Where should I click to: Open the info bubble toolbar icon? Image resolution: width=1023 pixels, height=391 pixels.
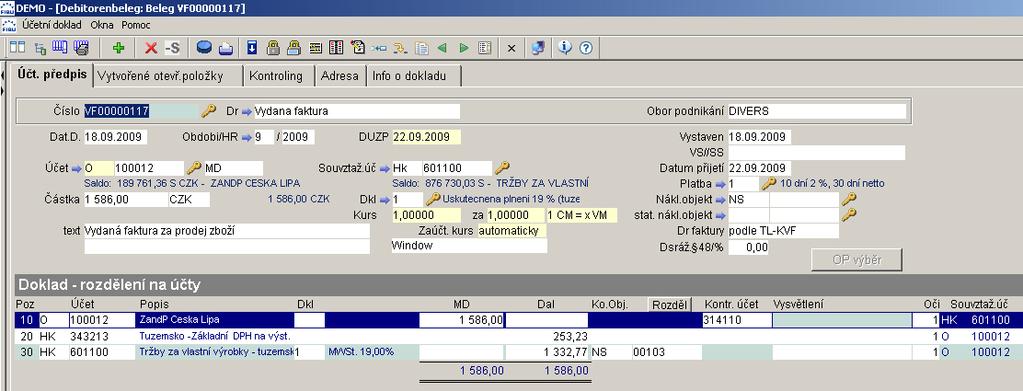565,48
